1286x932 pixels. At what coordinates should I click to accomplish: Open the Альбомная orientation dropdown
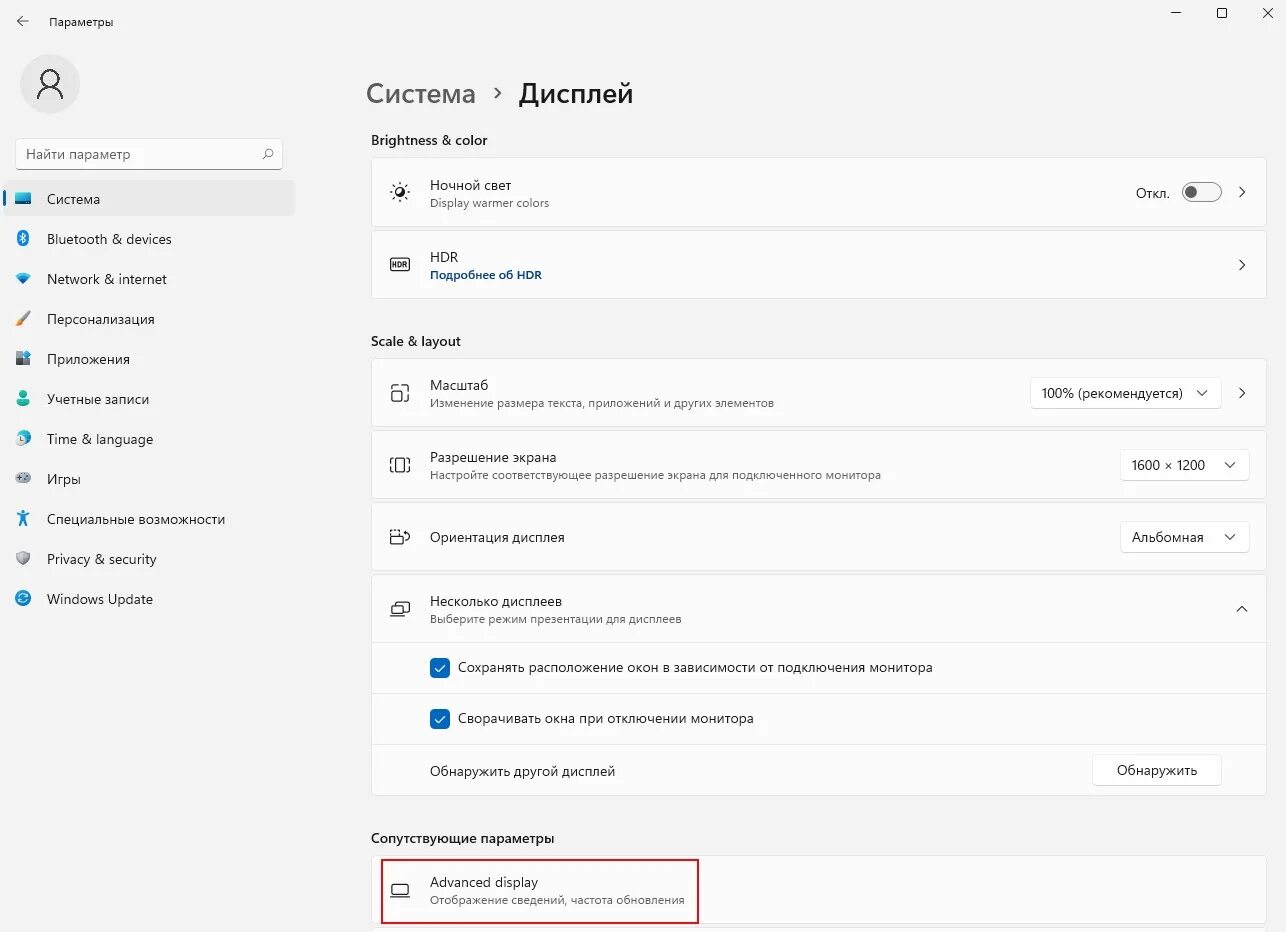(1184, 536)
